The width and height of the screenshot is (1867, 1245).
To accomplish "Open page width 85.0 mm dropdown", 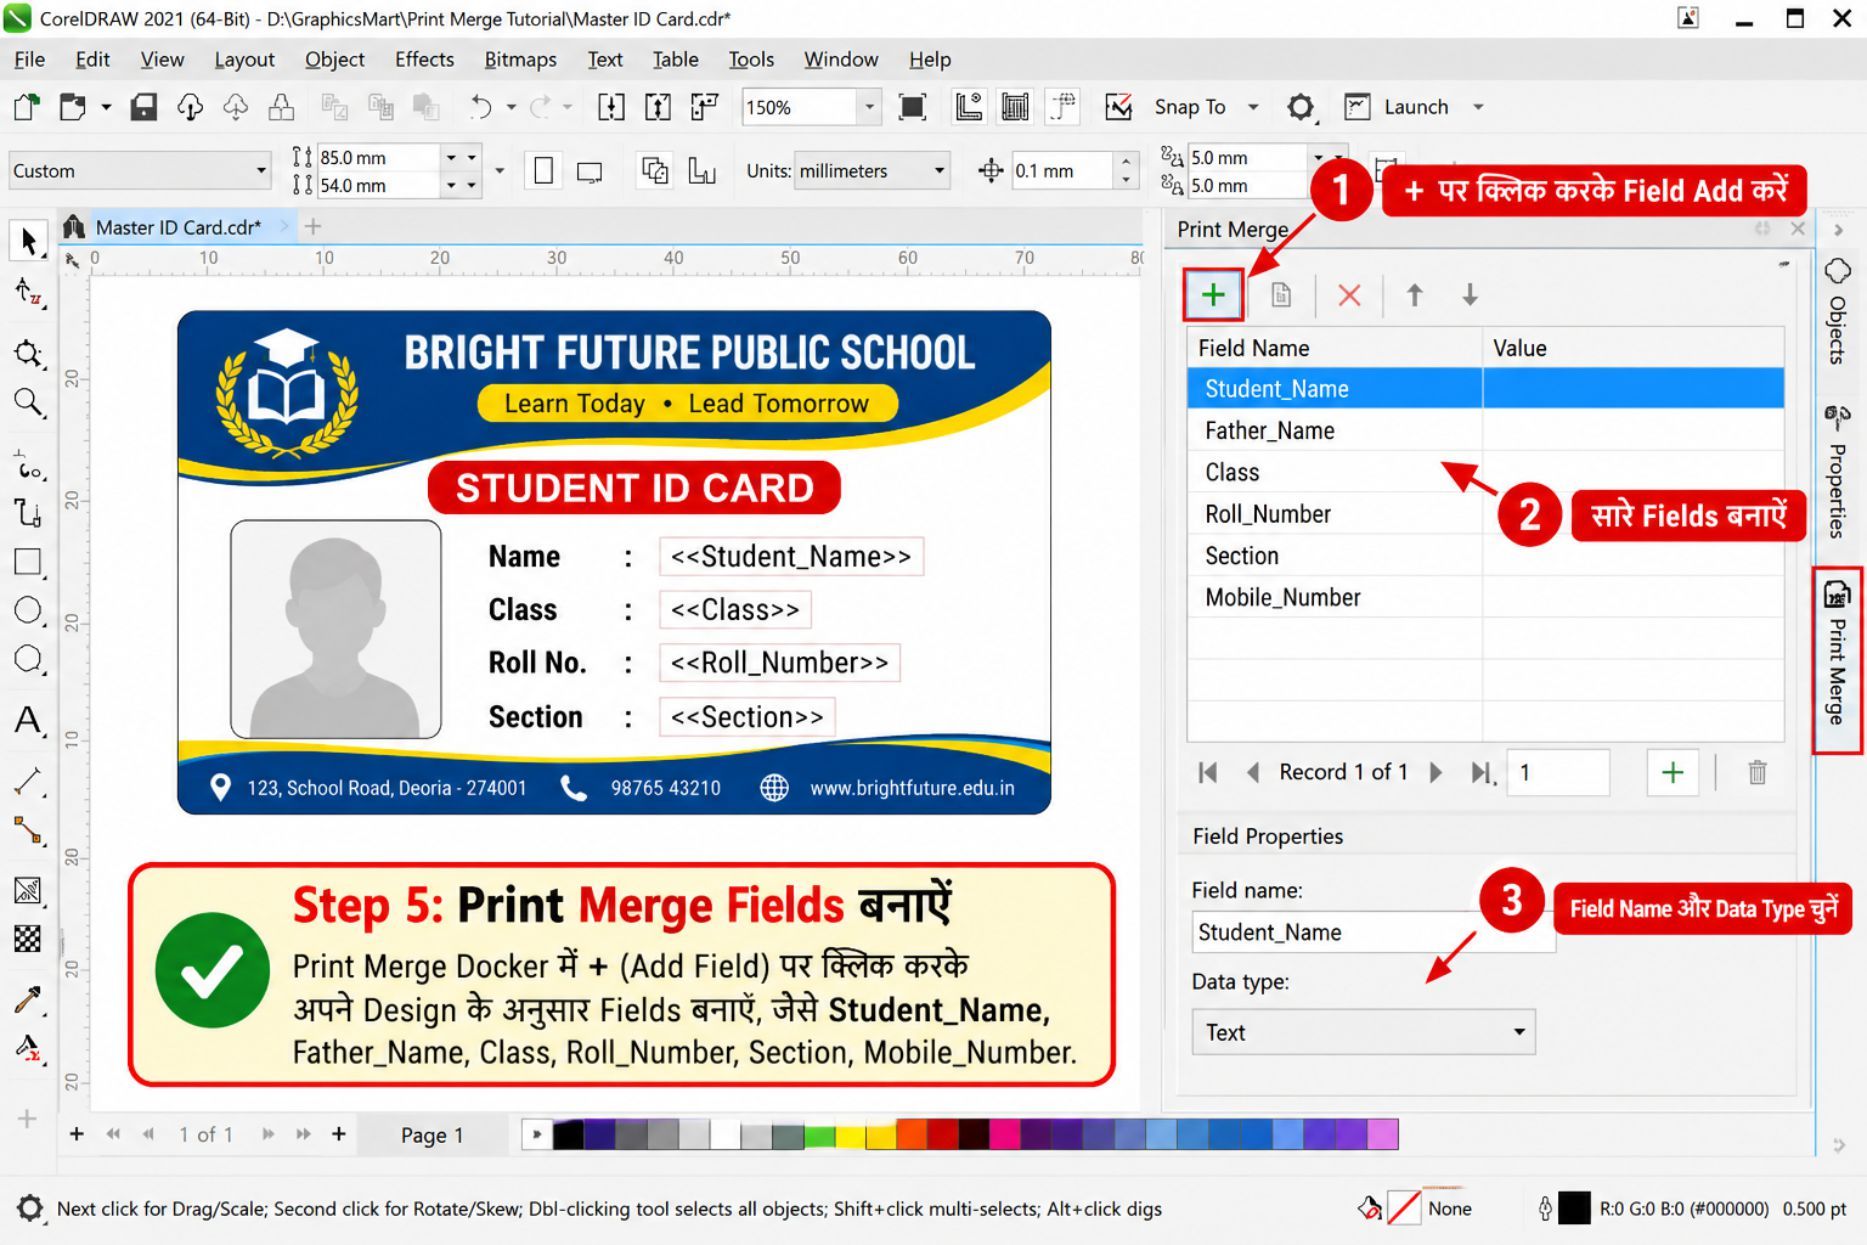I will click(x=451, y=157).
